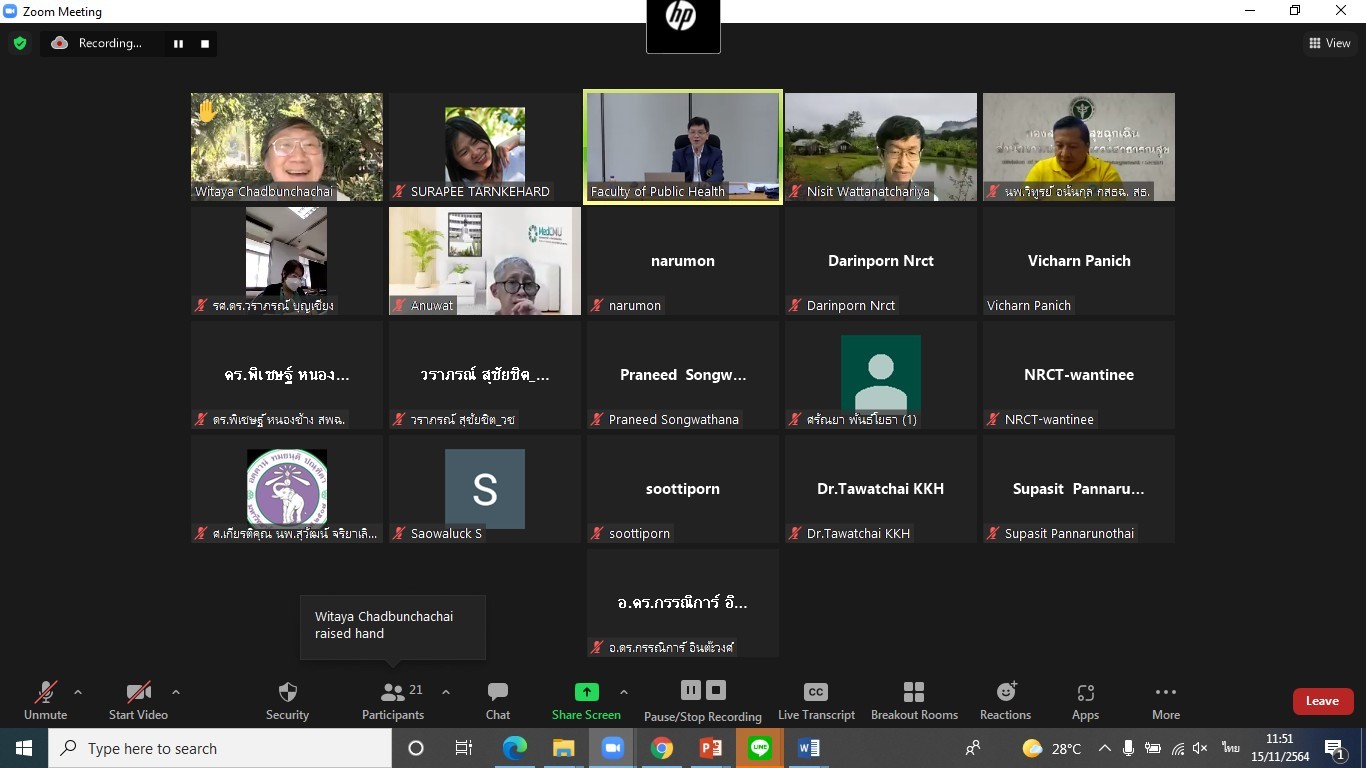Start Video camera icon
Viewport: 1366px width, 768px height.
[138, 692]
